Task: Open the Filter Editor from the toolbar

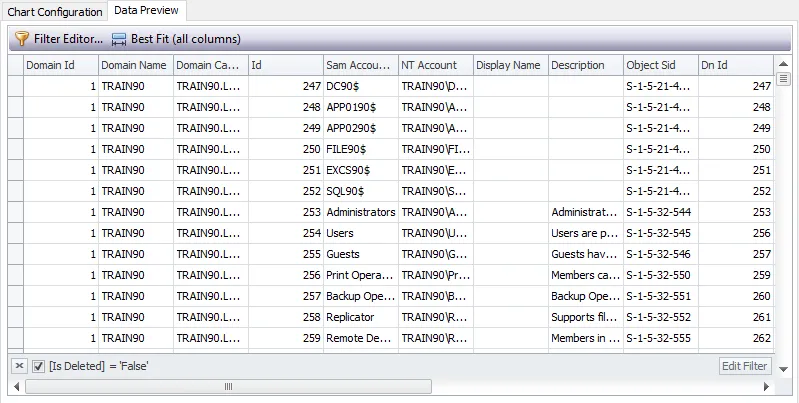Action: pyautogui.click(x=59, y=39)
